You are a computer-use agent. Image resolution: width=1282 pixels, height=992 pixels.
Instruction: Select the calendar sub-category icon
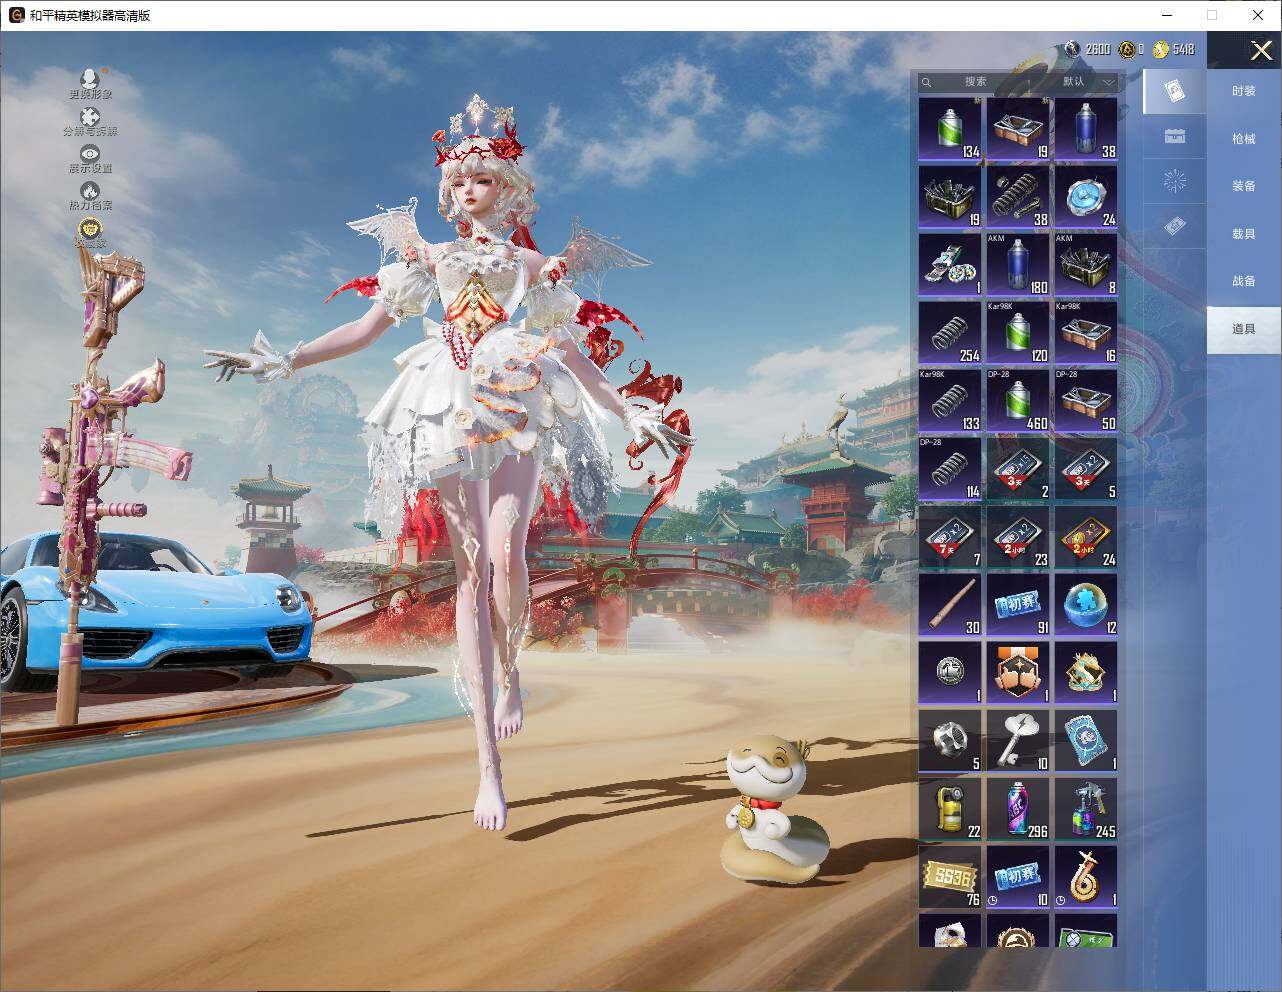[1175, 137]
